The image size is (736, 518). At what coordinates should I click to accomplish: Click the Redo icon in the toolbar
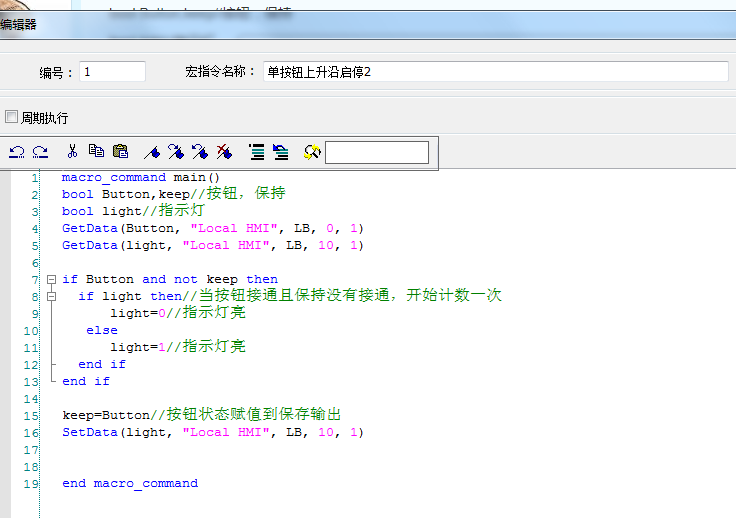tap(41, 152)
